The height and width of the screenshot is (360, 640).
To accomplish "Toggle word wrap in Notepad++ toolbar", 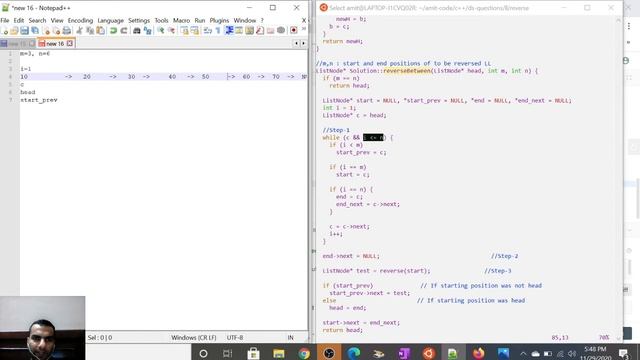I will (x=208, y=31).
